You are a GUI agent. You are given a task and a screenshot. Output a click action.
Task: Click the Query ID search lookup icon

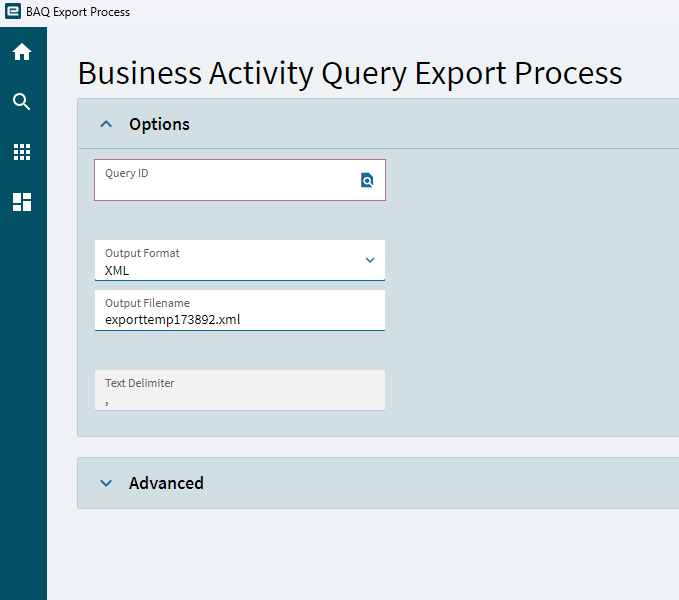367,180
